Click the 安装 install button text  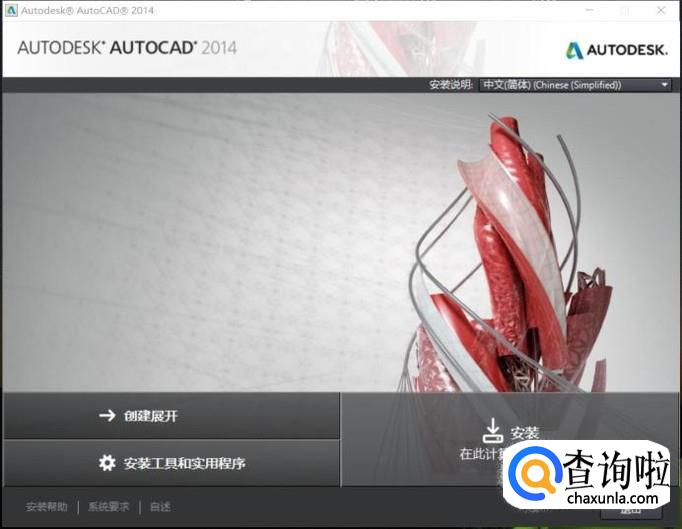pos(525,433)
